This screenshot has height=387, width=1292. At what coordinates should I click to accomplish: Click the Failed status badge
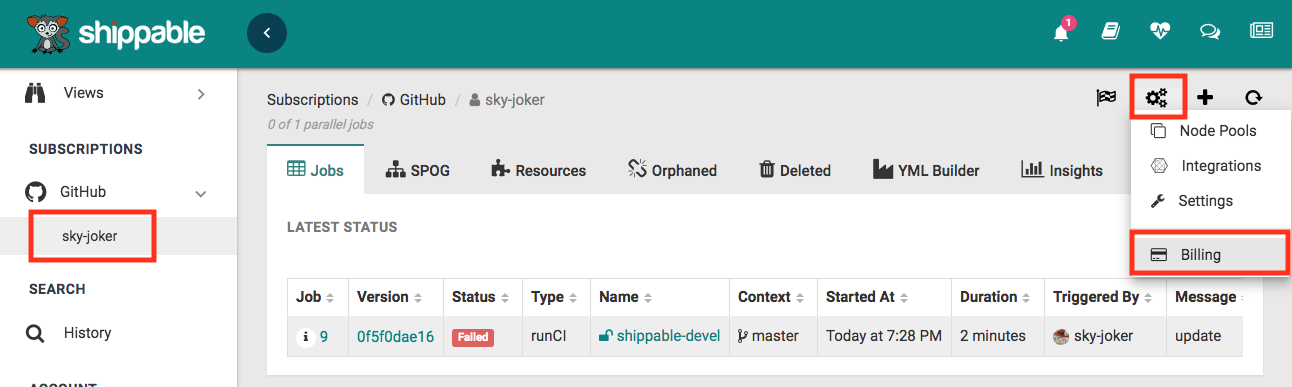pyautogui.click(x=473, y=337)
